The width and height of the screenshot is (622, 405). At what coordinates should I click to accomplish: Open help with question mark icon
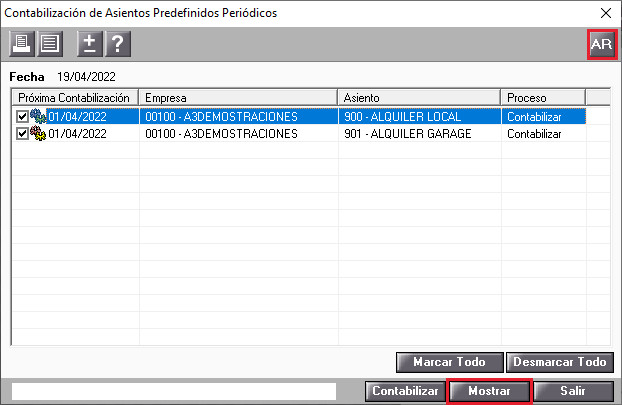(117, 44)
